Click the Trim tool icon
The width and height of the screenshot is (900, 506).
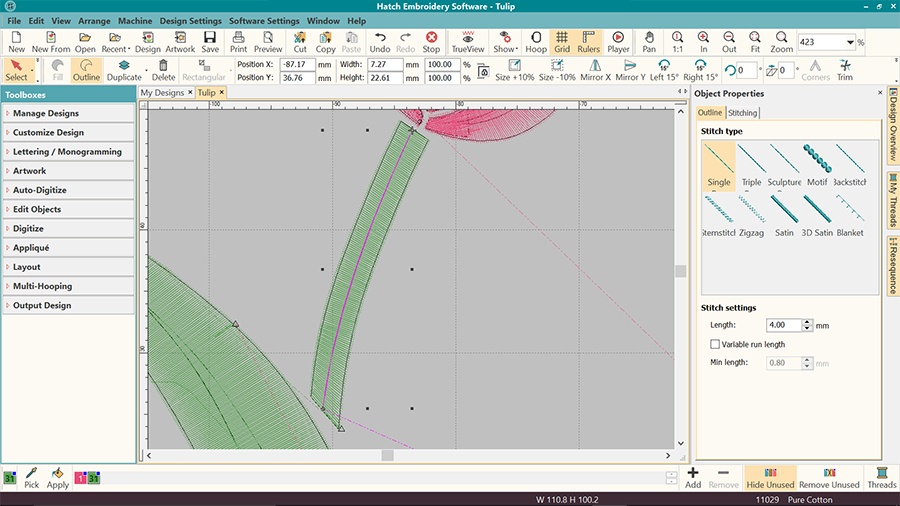845,70
